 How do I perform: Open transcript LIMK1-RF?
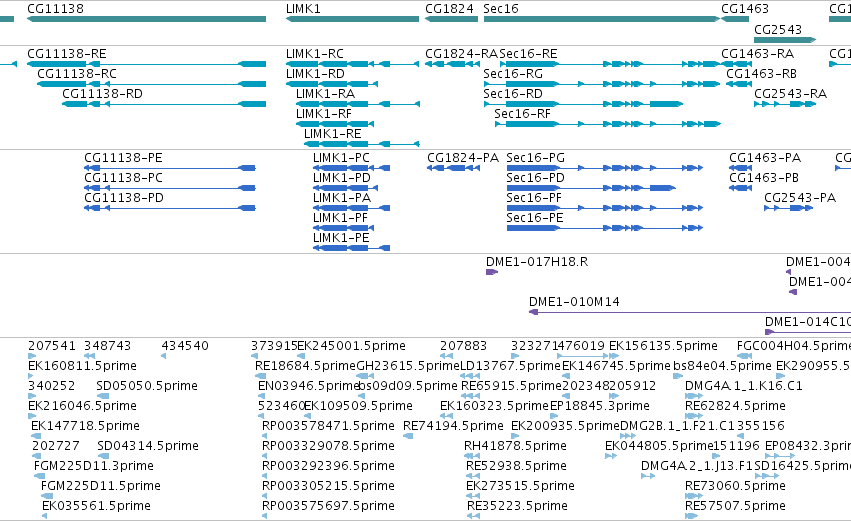[x=323, y=114]
